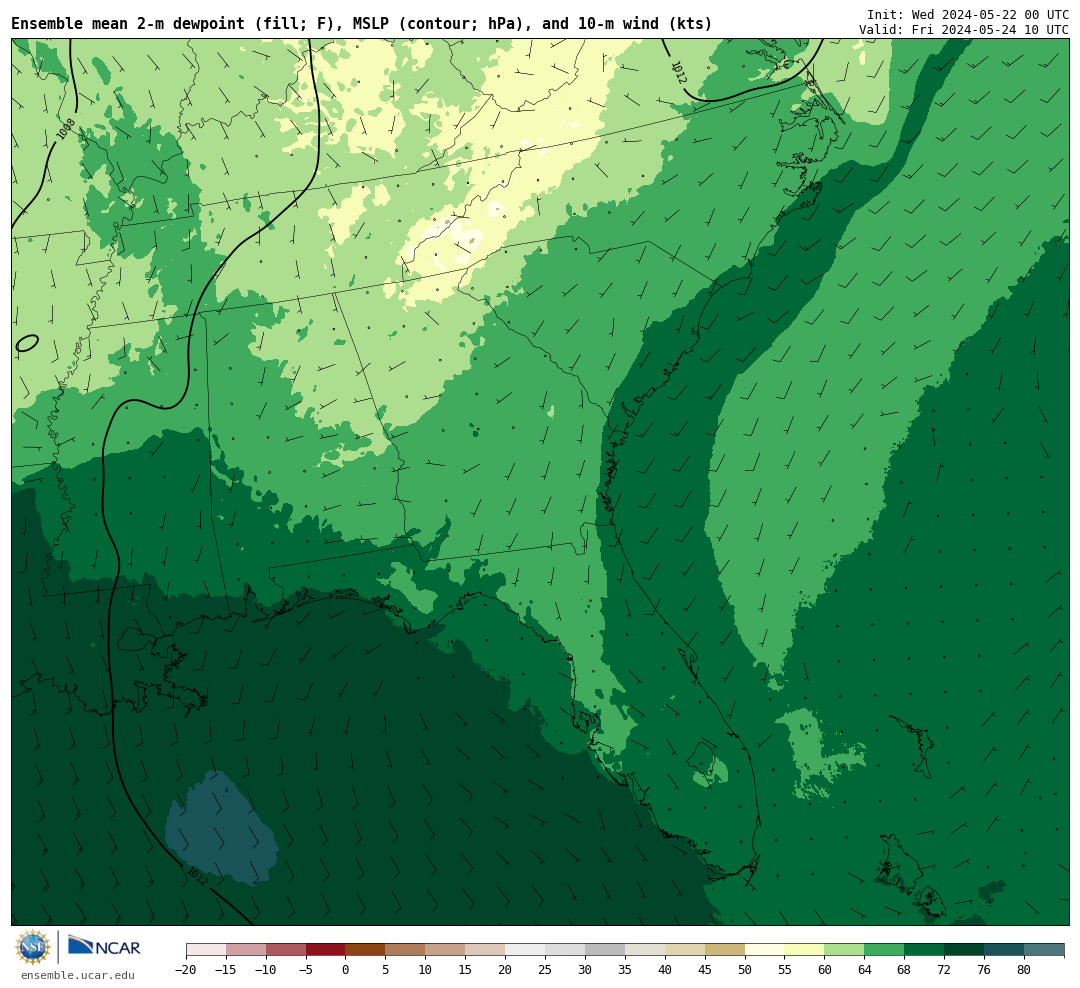Click the NCAR logo
1080x988 pixels.
pos(104,947)
